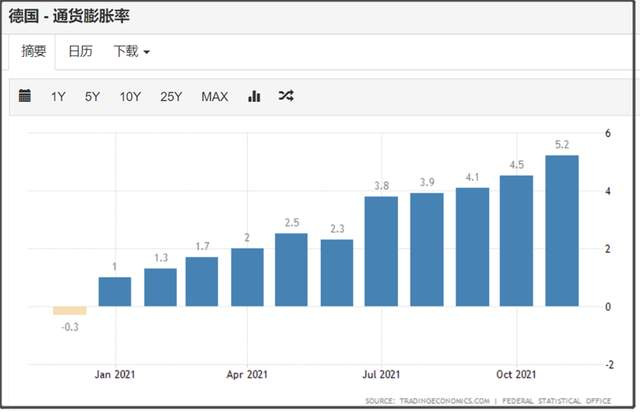Click the FEDERAL STATISTICAL OFFICE text
This screenshot has width=640, height=412.
coord(557,401)
